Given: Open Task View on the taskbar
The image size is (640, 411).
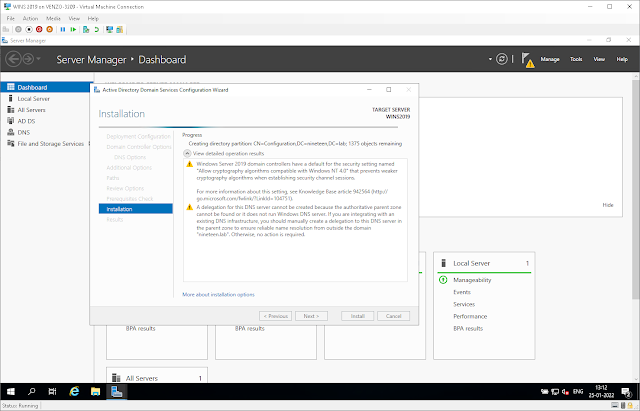Looking at the screenshot, I should tap(52, 391).
